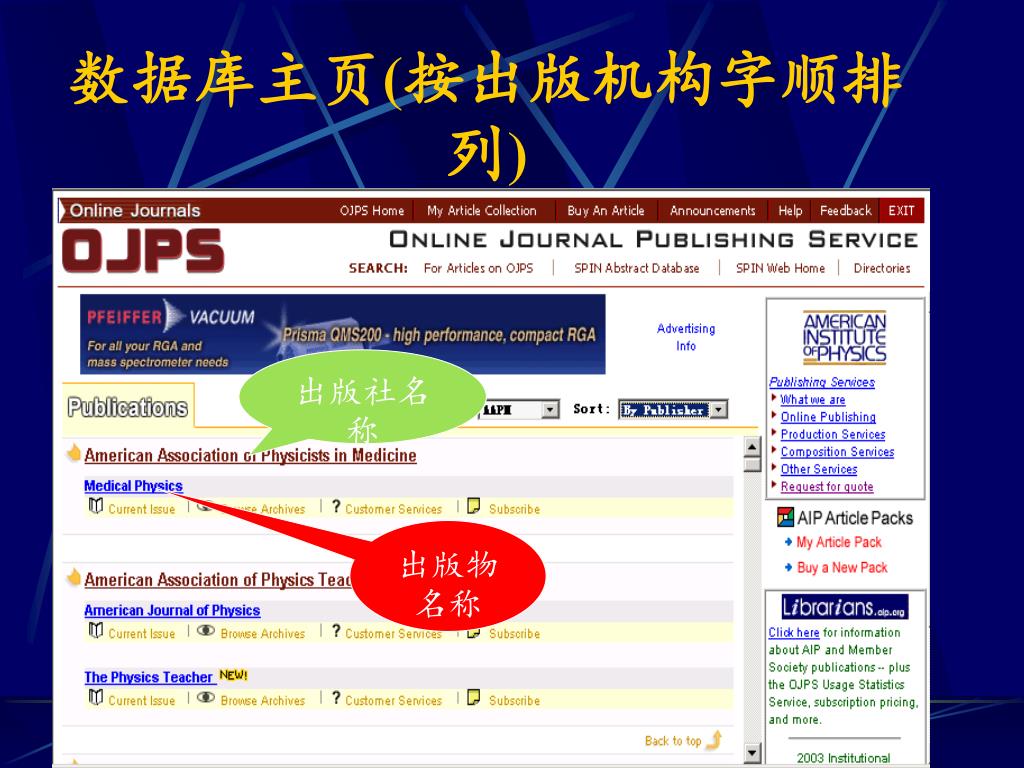The width and height of the screenshot is (1024, 768).
Task: Click Current Issue book icon for American Journal of Physics
Action: point(96,631)
